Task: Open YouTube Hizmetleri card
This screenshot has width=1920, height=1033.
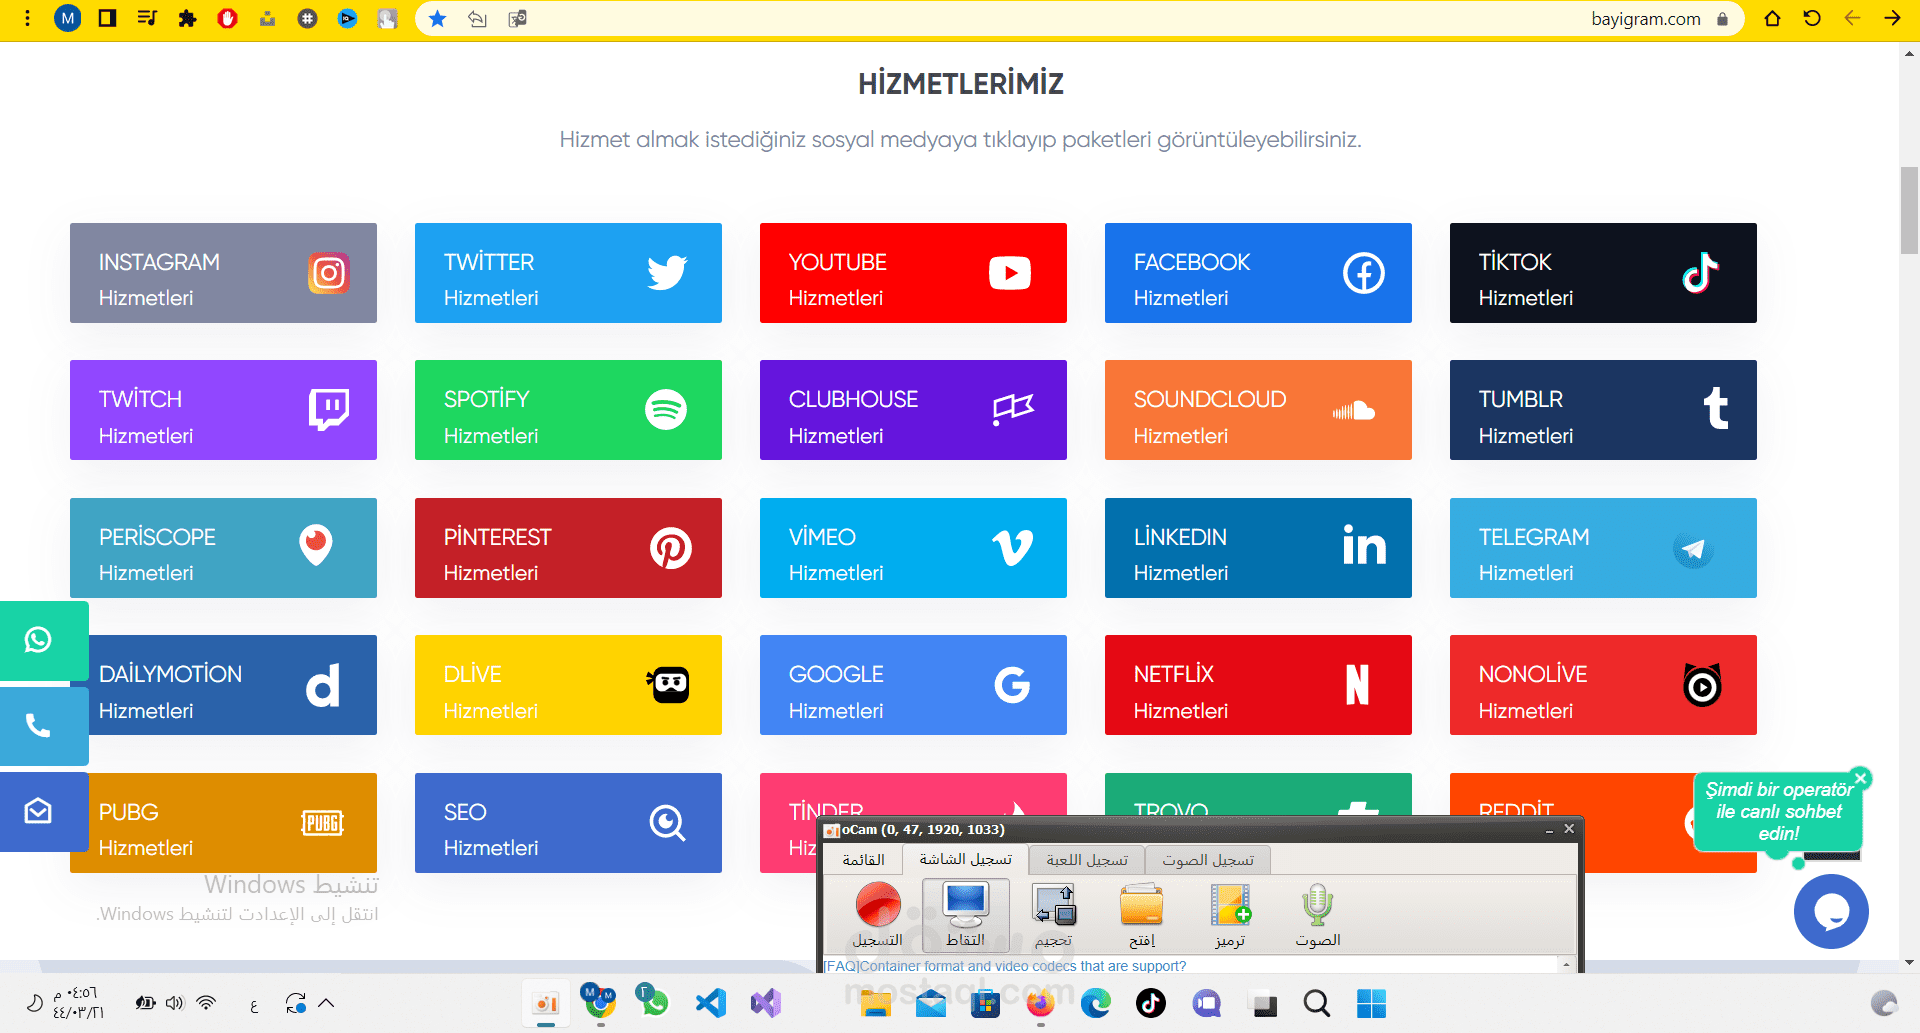Action: (913, 273)
